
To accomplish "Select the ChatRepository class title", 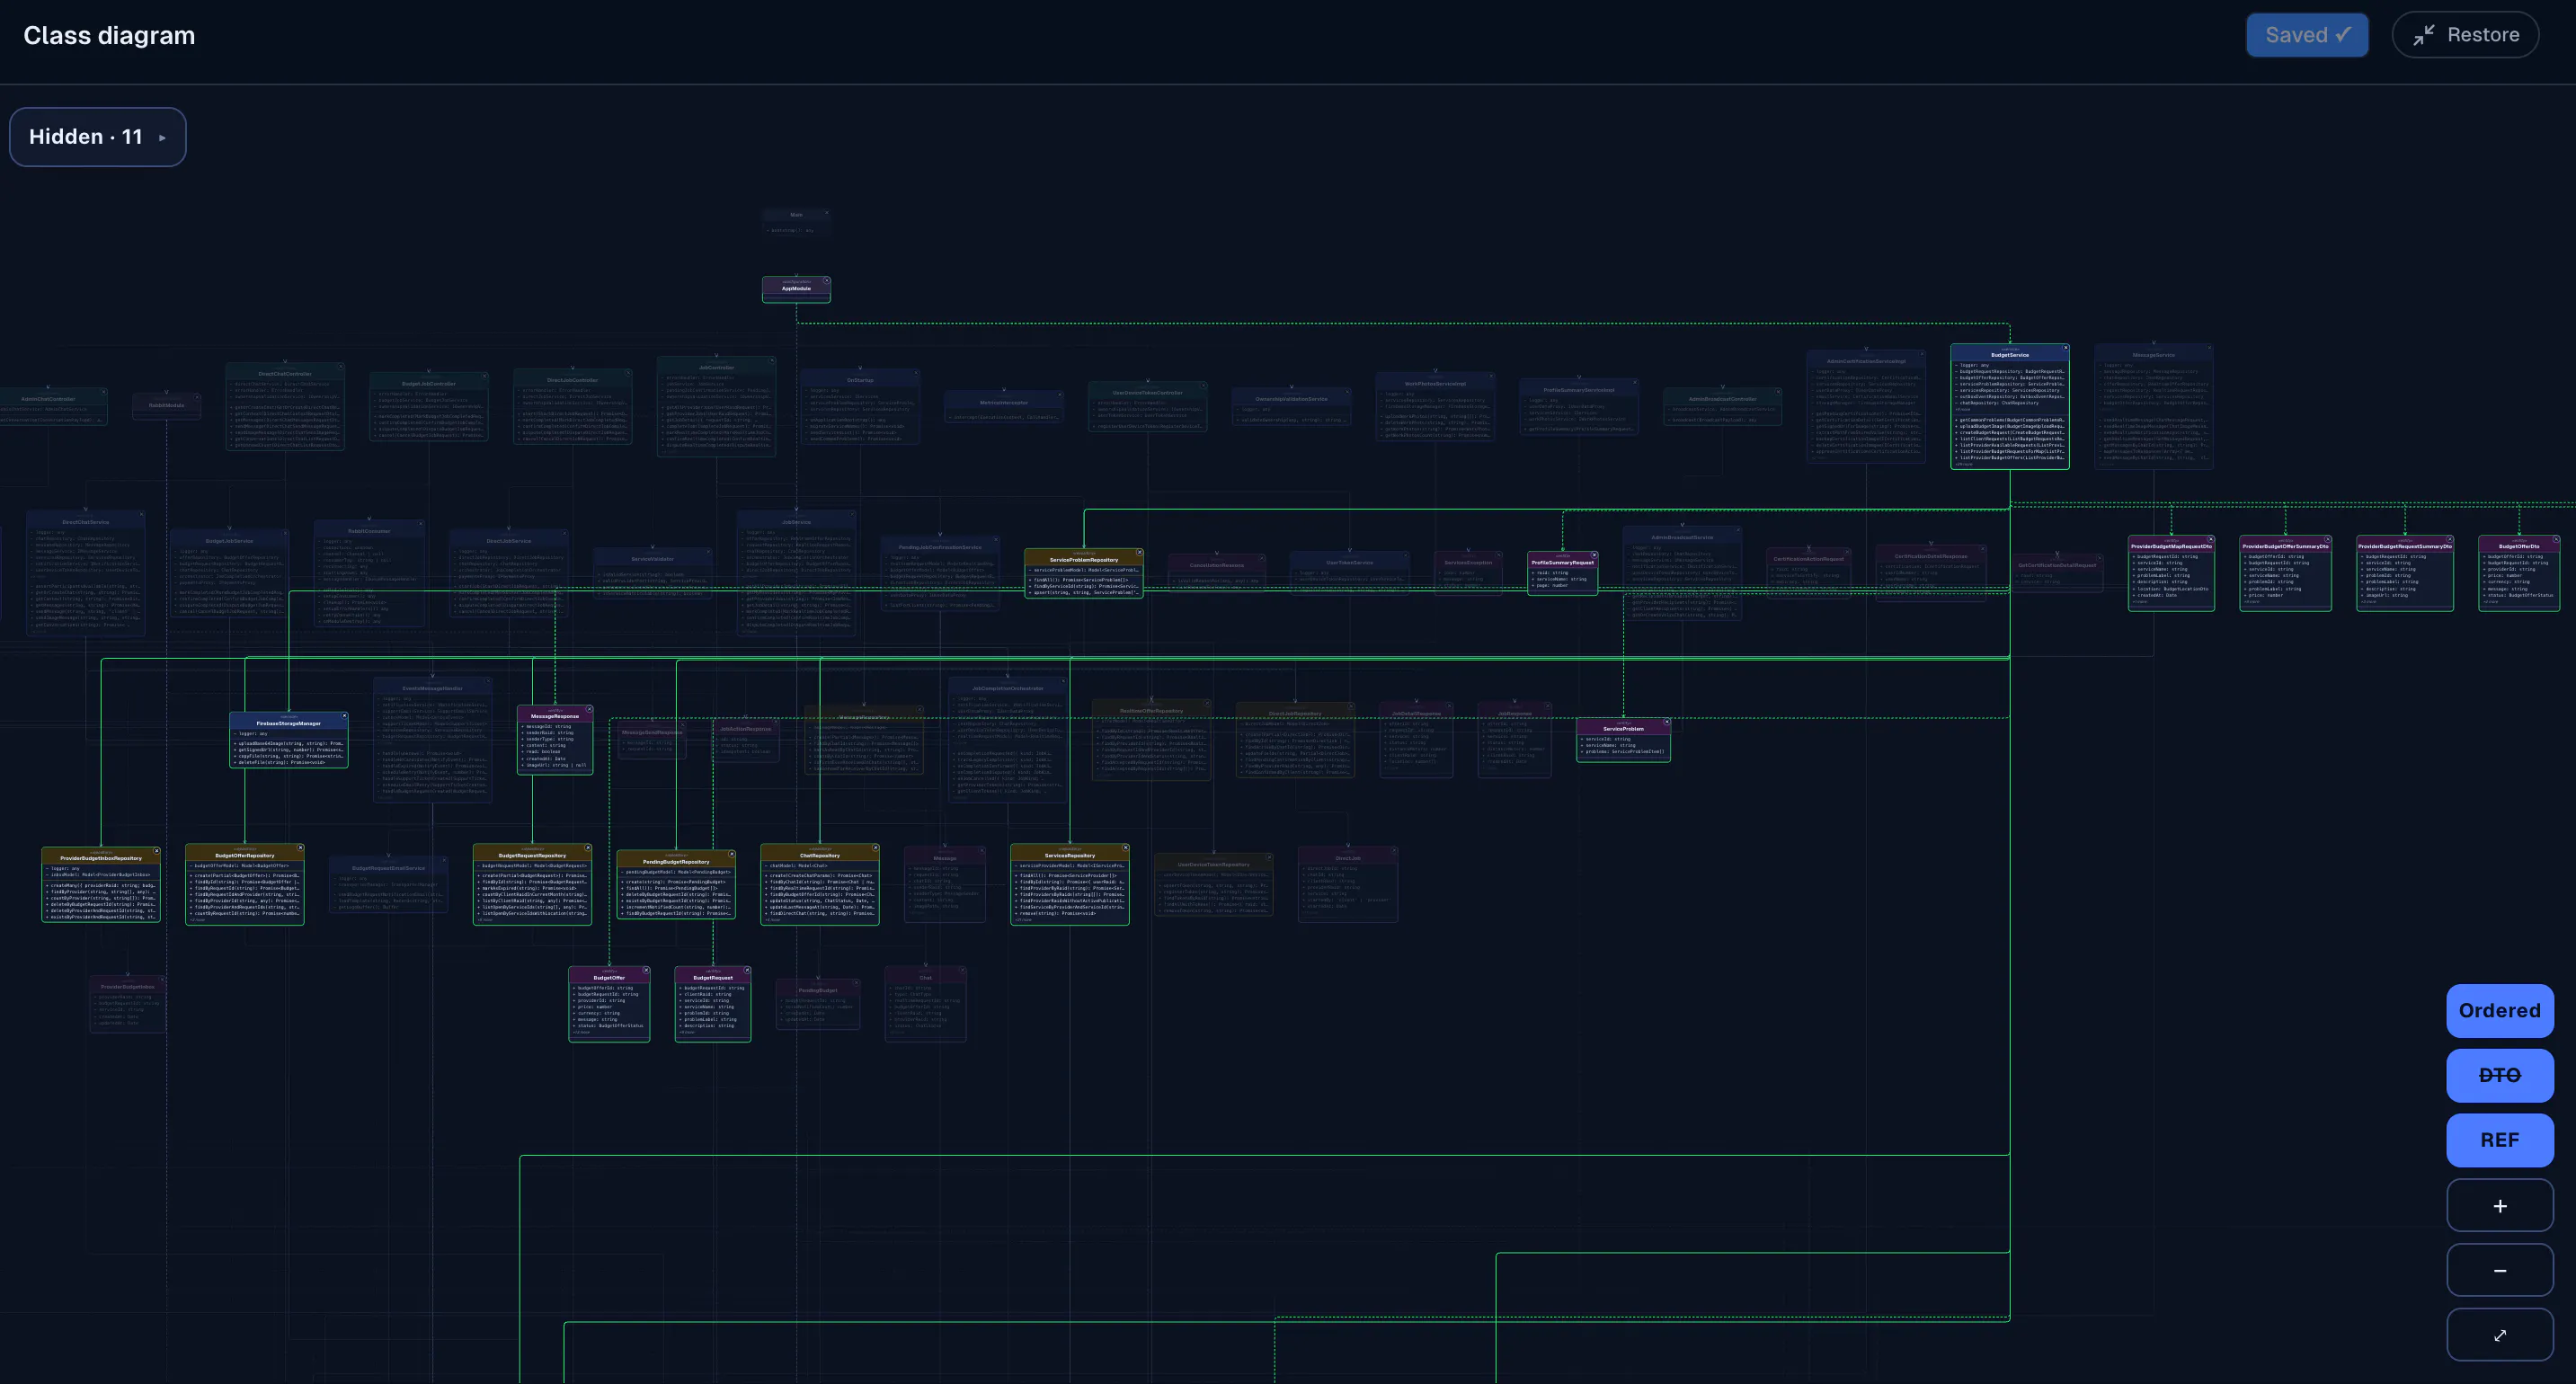I will click(x=819, y=855).
